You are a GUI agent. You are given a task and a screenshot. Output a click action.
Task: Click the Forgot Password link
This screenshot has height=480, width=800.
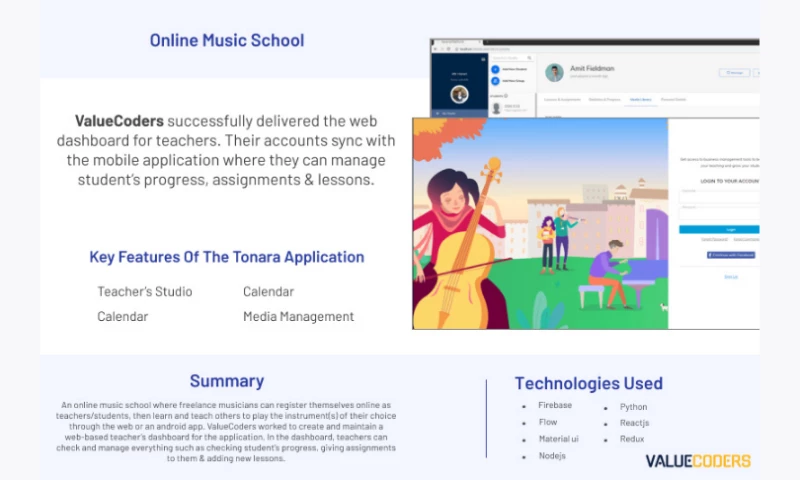click(714, 239)
